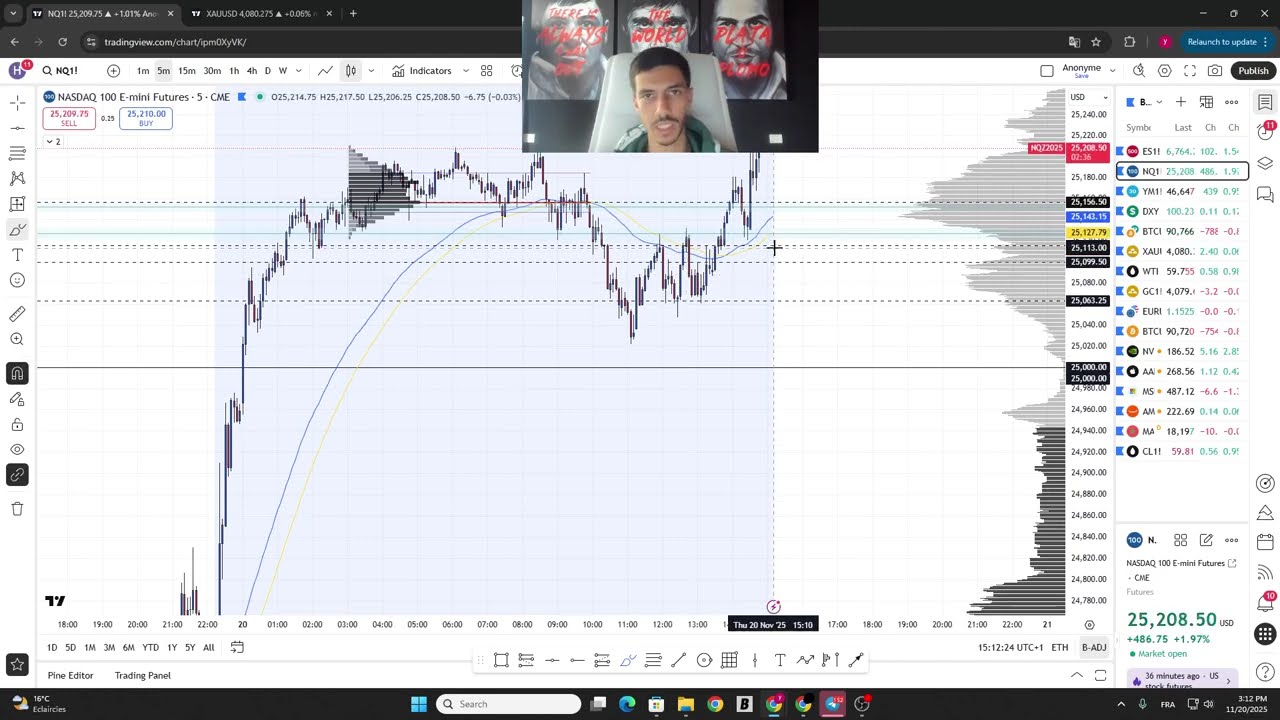Select the brush drawing tool
Viewport: 1280px width, 720px height.
17,230
